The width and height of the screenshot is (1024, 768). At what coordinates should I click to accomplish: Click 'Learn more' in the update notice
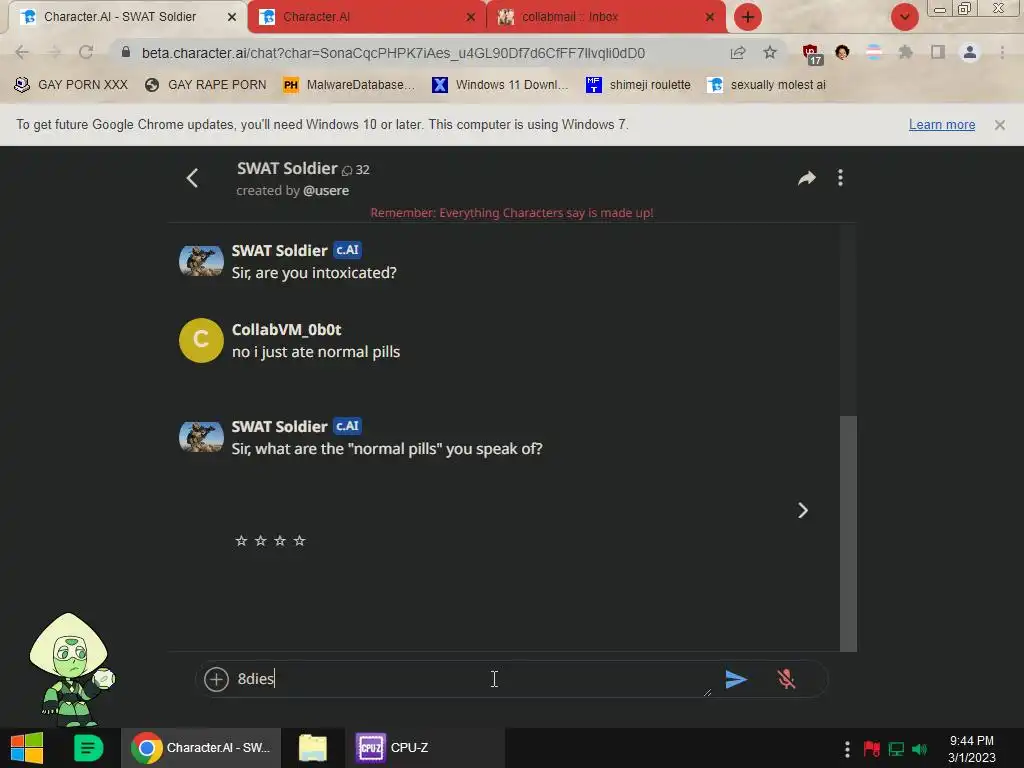[x=942, y=125]
